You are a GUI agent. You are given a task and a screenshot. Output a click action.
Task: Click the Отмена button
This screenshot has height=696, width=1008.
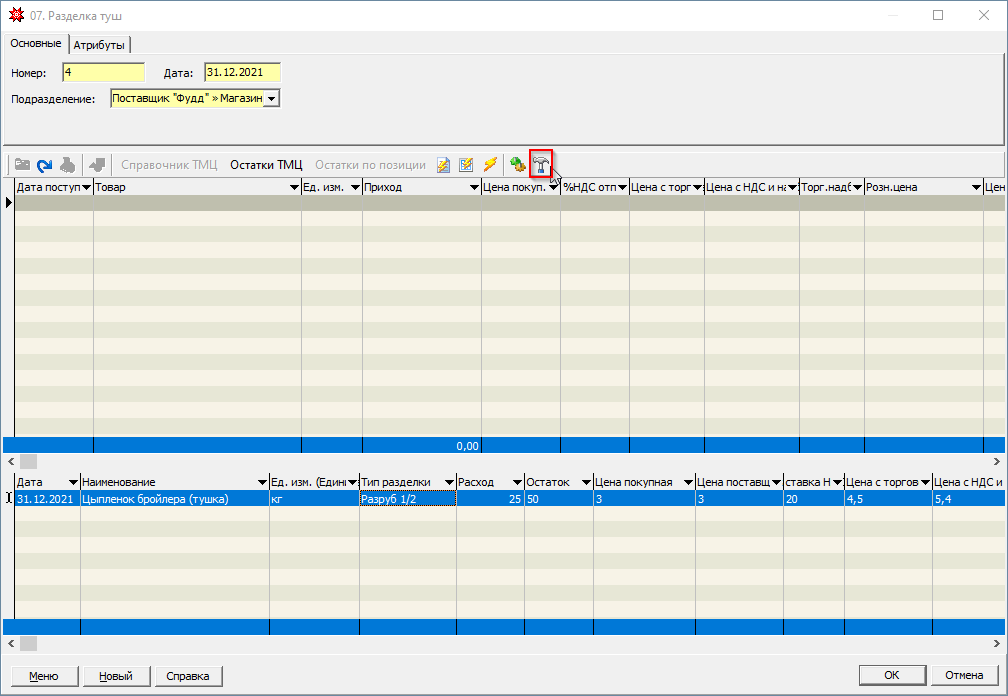(964, 676)
